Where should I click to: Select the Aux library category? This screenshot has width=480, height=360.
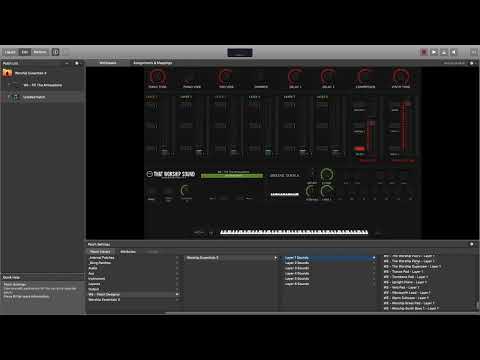(x=133, y=273)
